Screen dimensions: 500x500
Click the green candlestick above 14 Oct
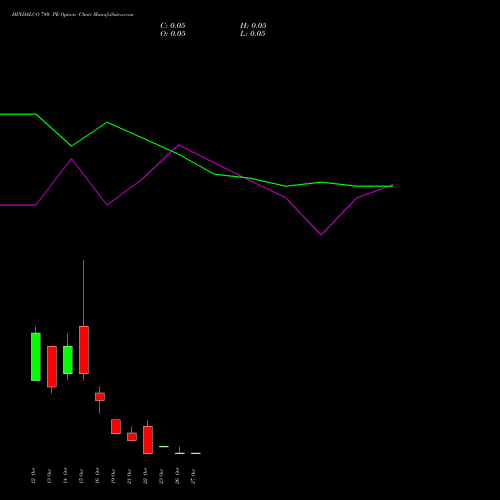point(68,360)
